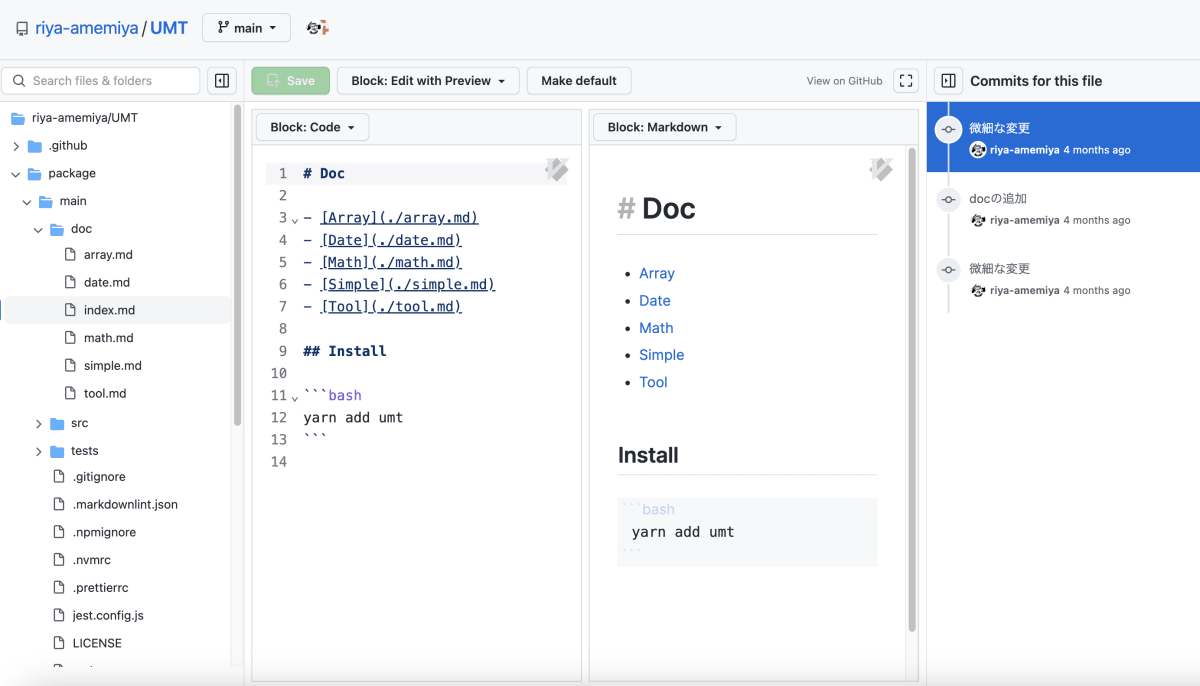Open the riya-amemiya owner link
Image resolution: width=1200 pixels, height=686 pixels.
(x=87, y=28)
